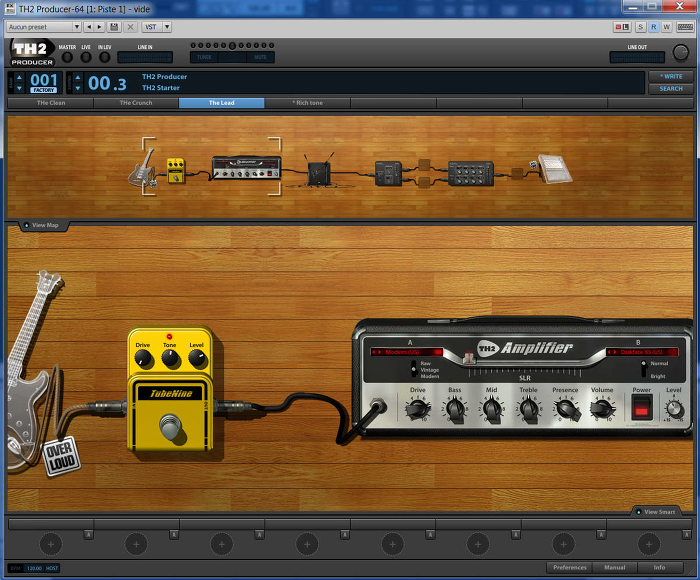Go to next preset with the right arrow
700x580 pixels.
click(100, 27)
